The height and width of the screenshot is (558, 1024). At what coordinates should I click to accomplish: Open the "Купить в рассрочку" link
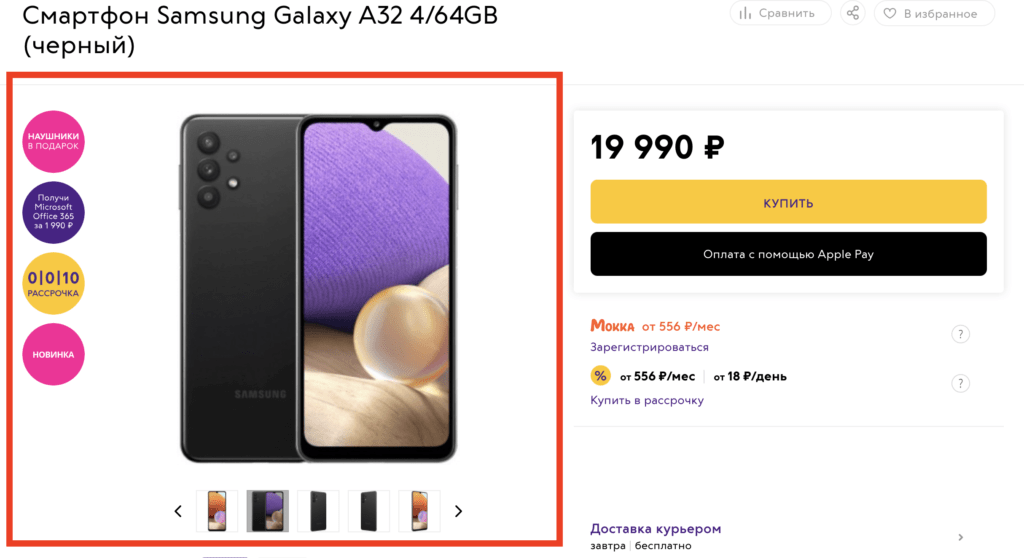click(647, 400)
